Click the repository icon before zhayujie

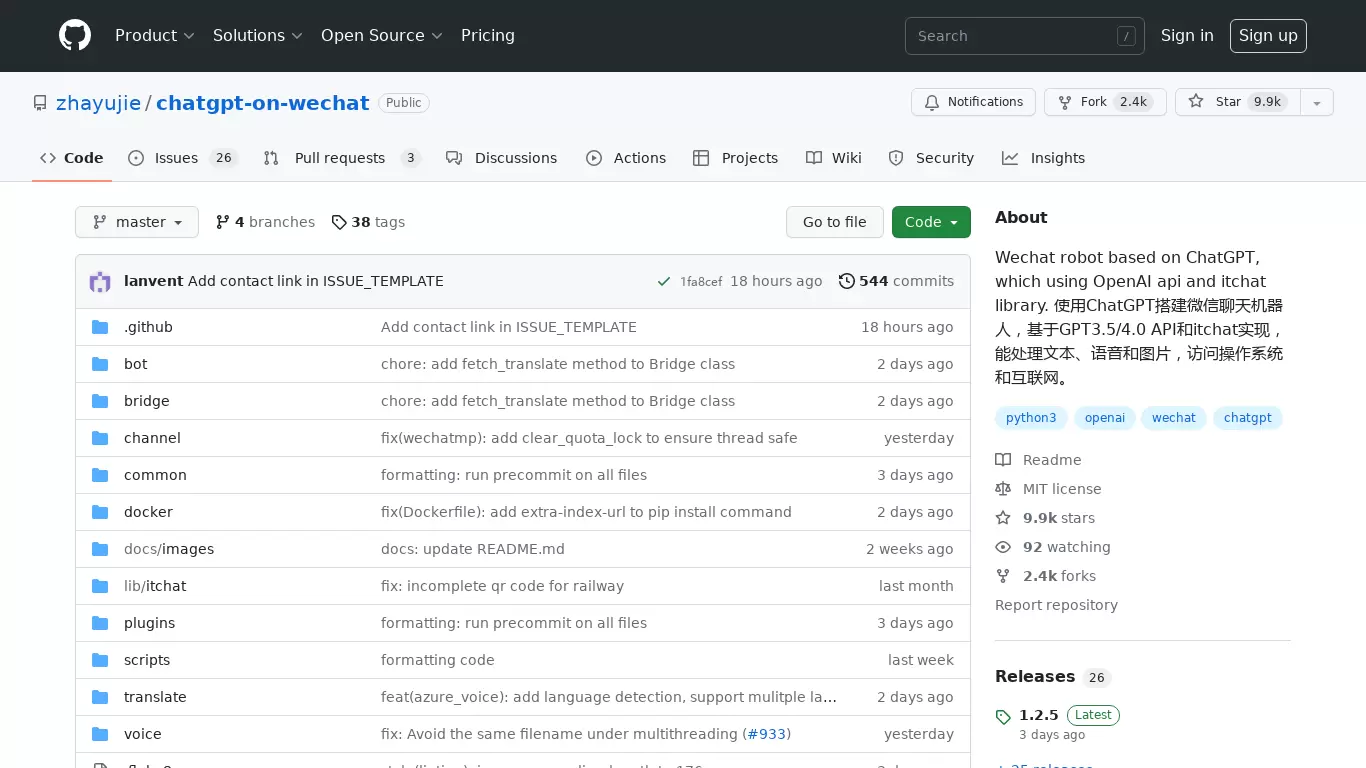pos(40,103)
